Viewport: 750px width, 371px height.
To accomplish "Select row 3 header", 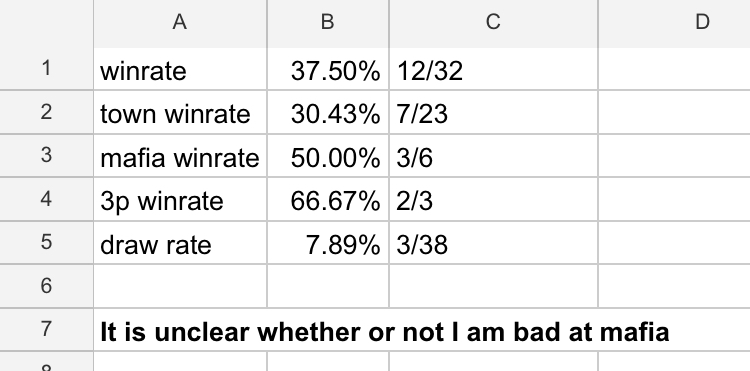I will pos(46,155).
